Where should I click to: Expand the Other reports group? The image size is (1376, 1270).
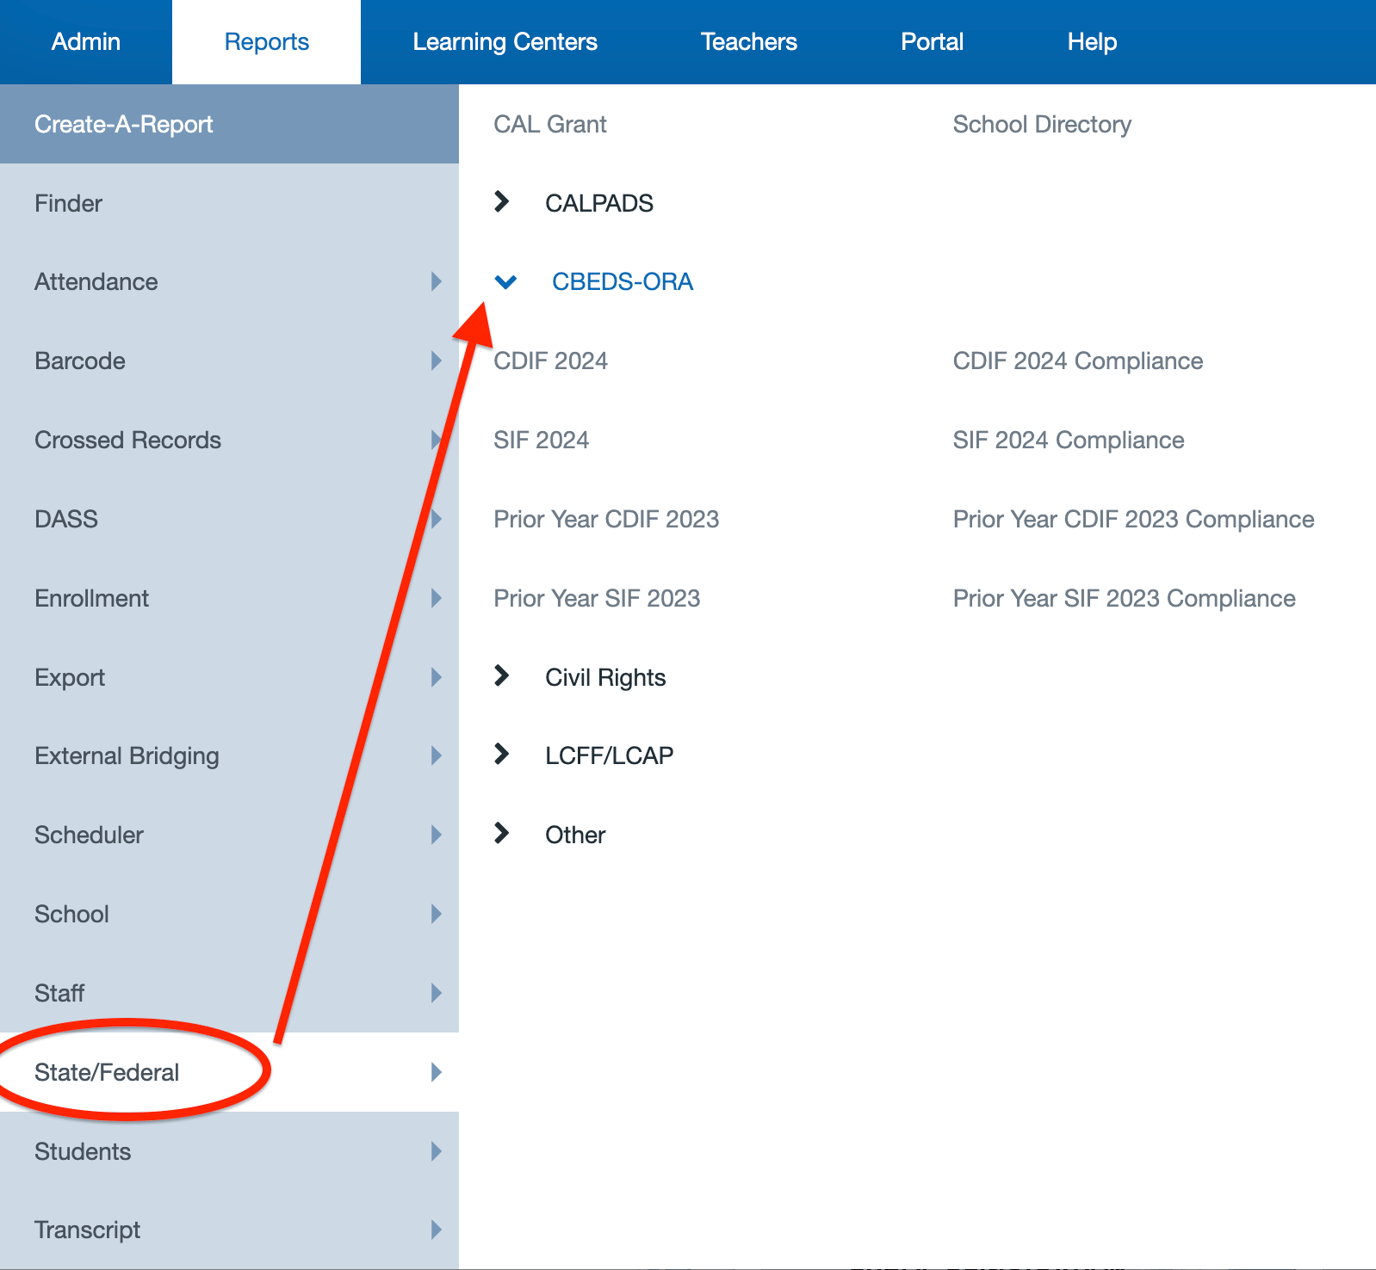(x=502, y=834)
